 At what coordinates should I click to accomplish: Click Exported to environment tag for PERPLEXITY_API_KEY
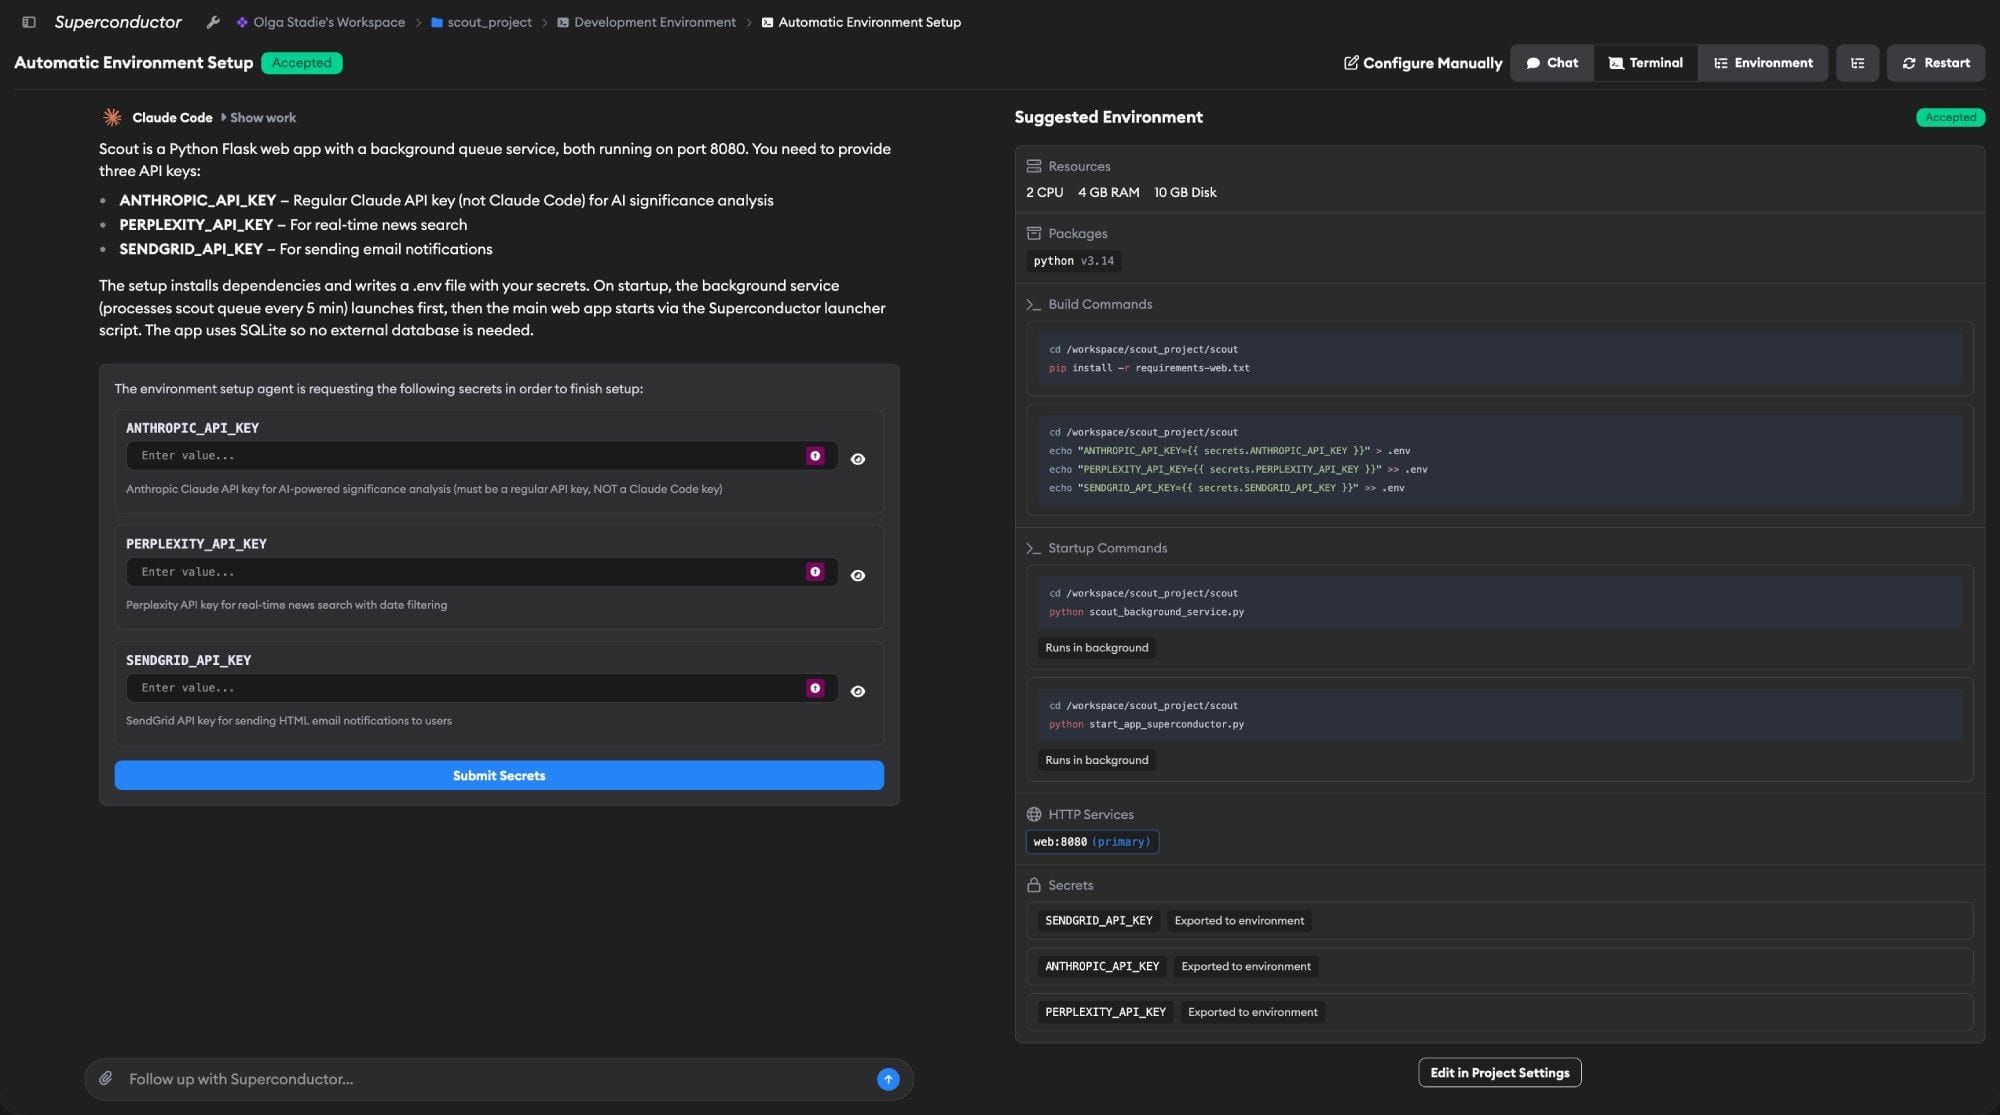pyautogui.click(x=1252, y=1012)
